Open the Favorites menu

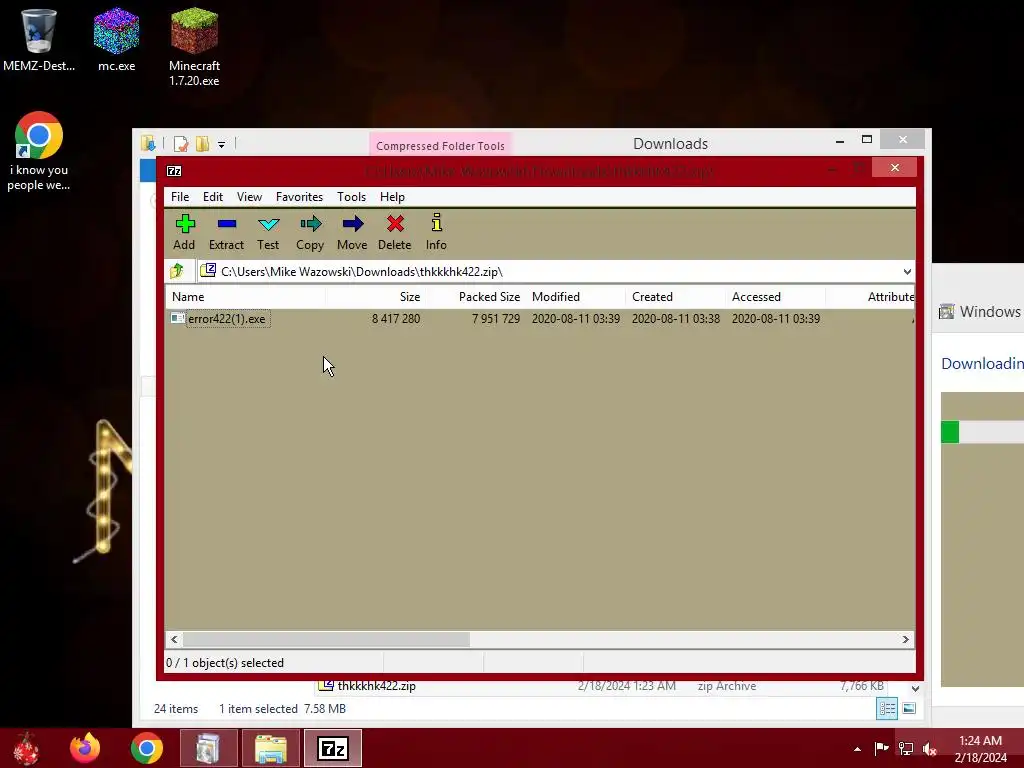299,197
